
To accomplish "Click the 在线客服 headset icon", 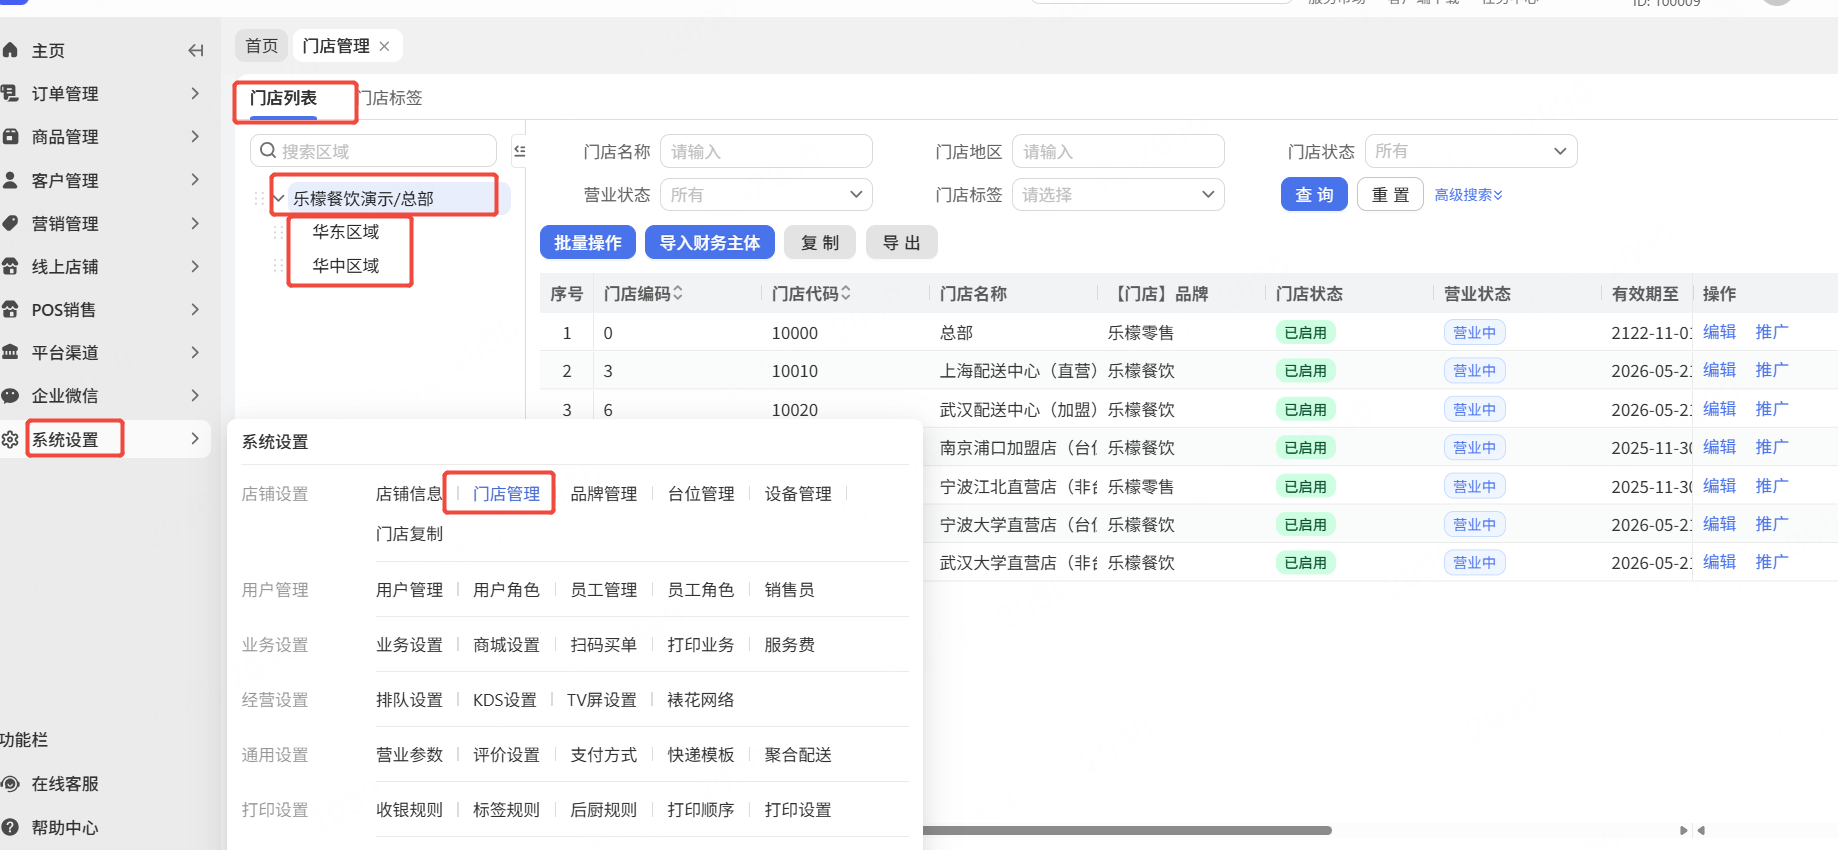I will (10, 784).
